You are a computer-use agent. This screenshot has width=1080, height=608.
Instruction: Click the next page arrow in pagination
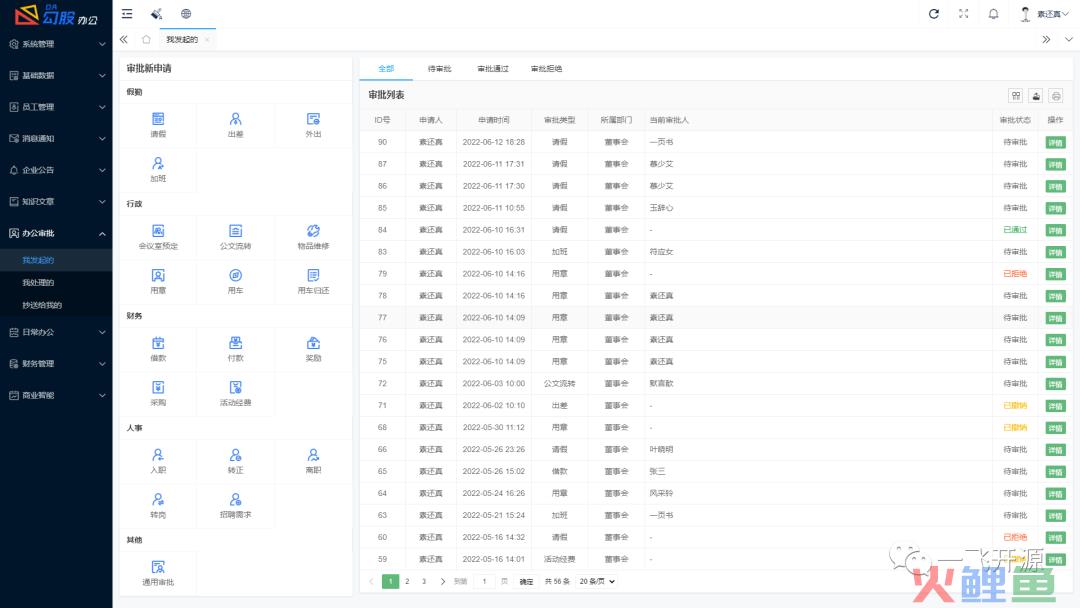pyautogui.click(x=442, y=582)
